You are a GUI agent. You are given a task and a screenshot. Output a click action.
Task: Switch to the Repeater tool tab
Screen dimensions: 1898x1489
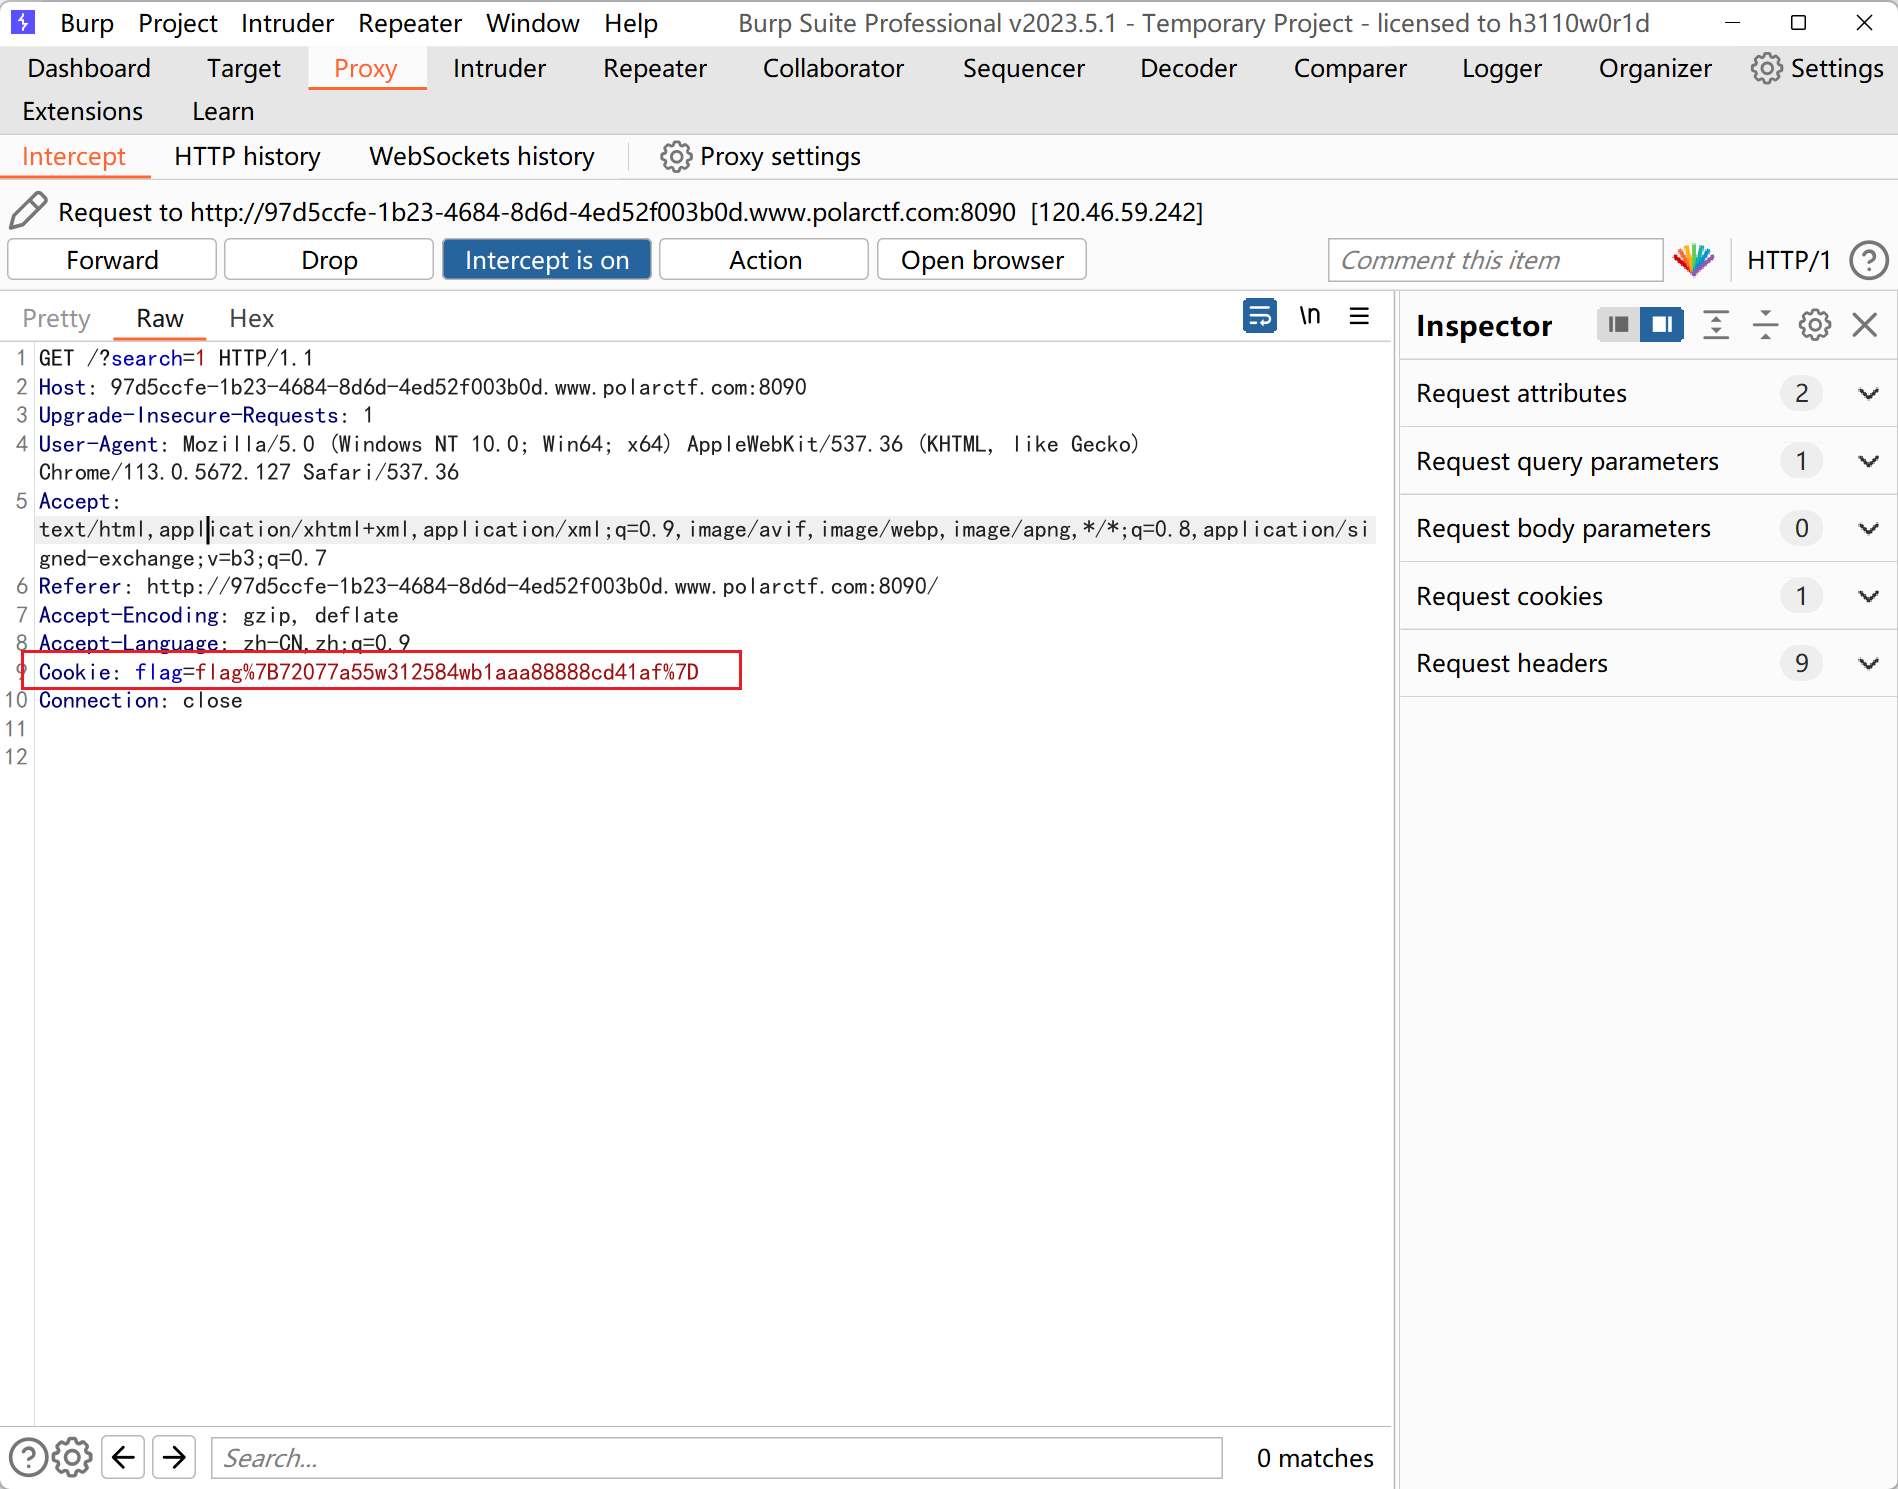(655, 68)
